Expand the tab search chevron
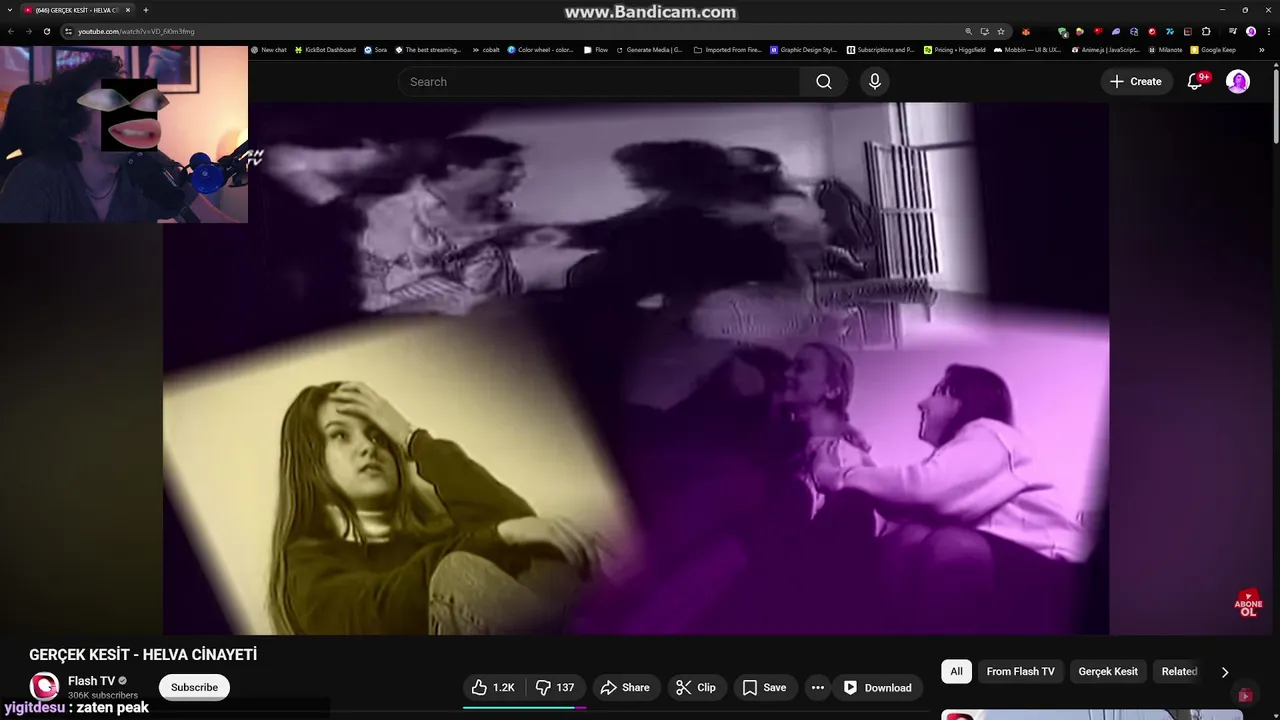This screenshot has height=720, width=1280. point(10,10)
